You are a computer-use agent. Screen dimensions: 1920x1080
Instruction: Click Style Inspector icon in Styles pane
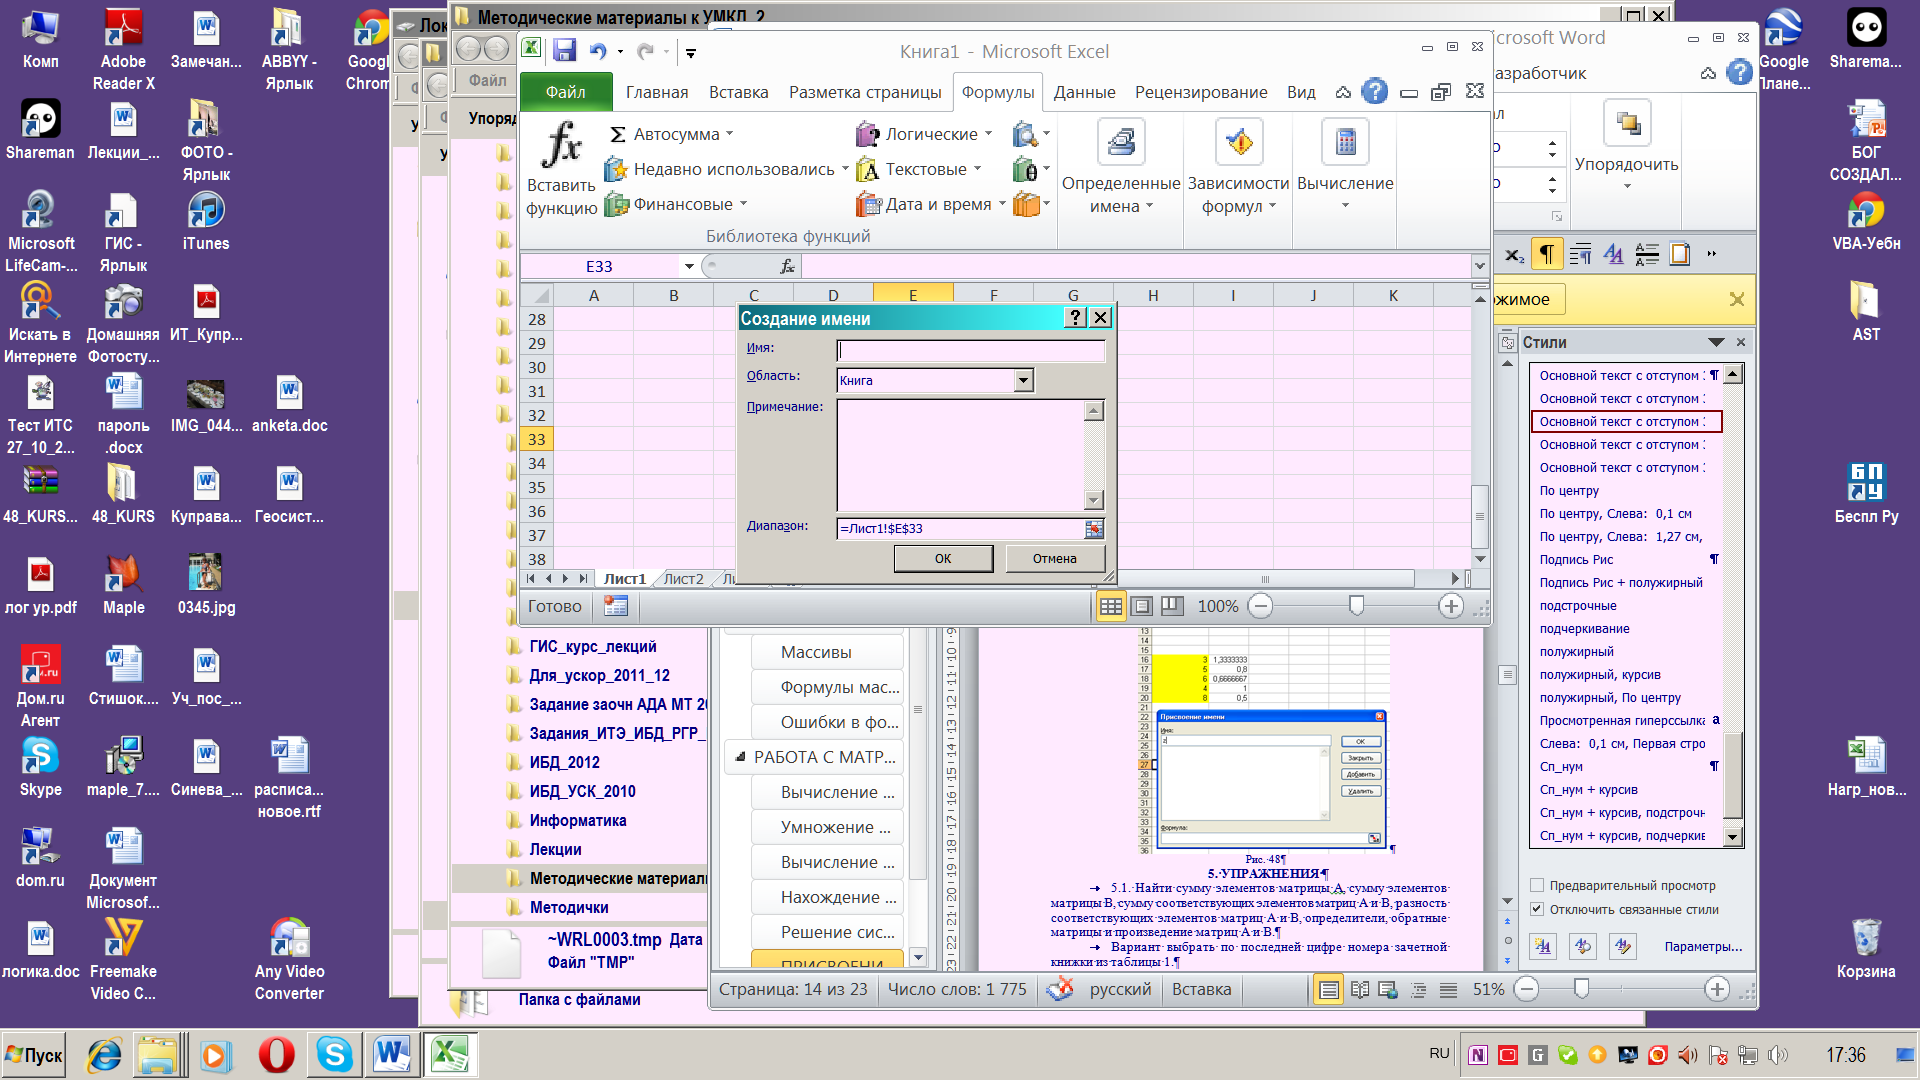click(1583, 946)
